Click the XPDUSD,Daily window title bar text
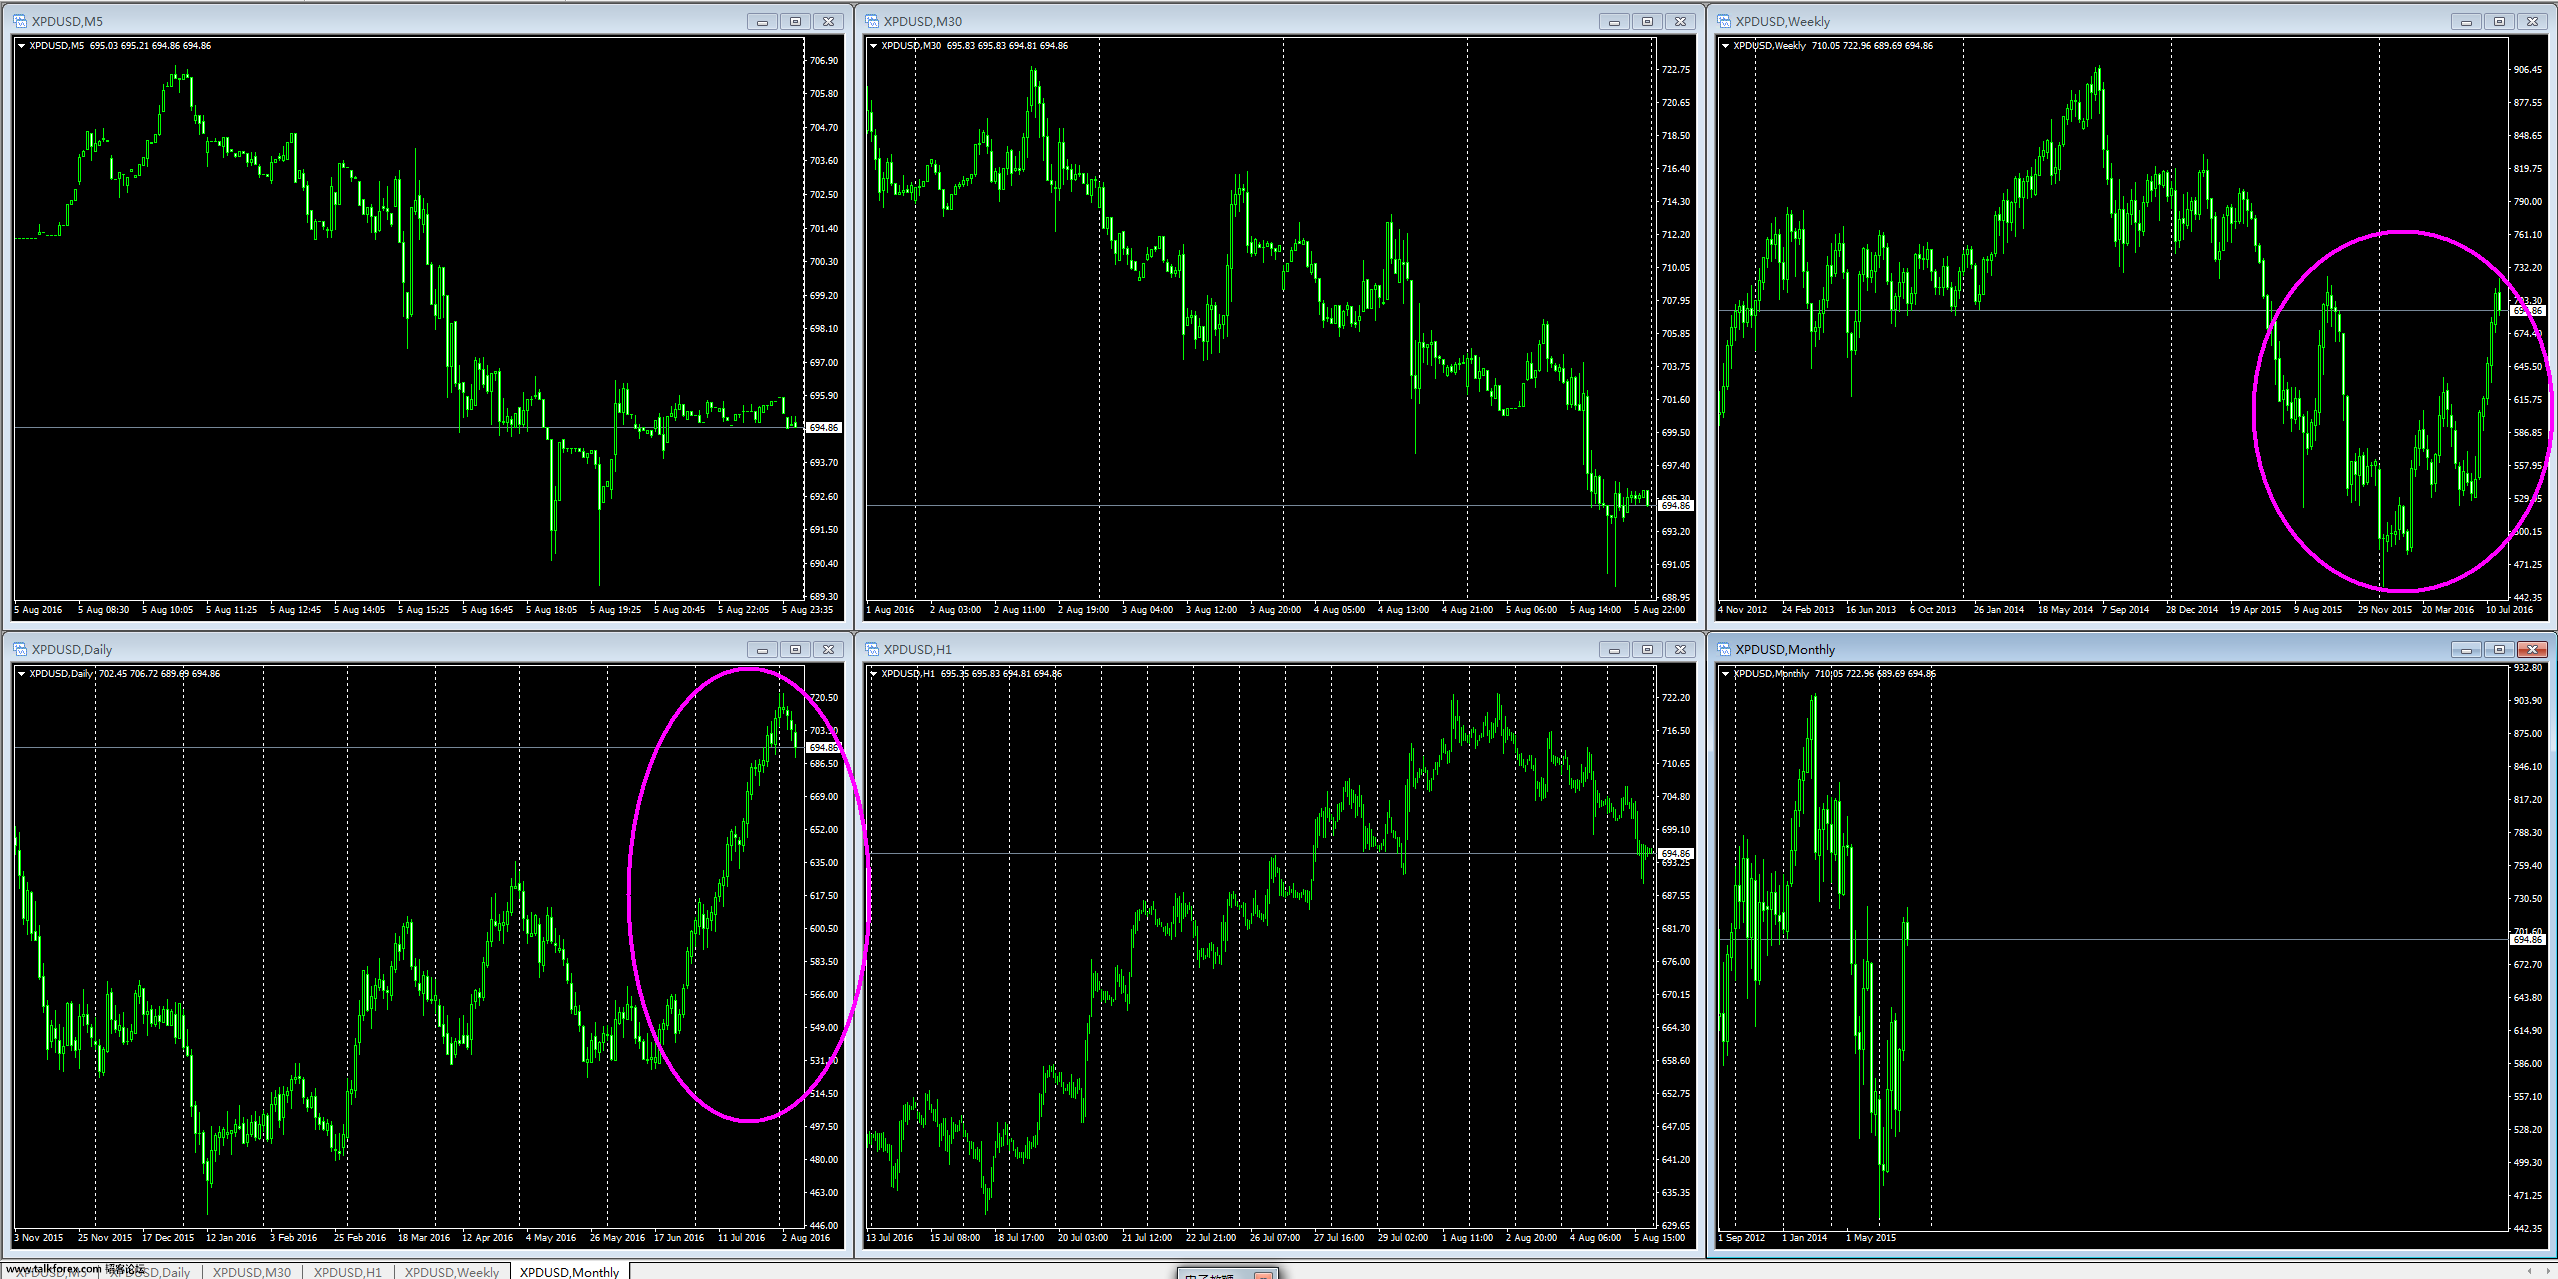The width and height of the screenshot is (2558, 1279). click(72, 649)
